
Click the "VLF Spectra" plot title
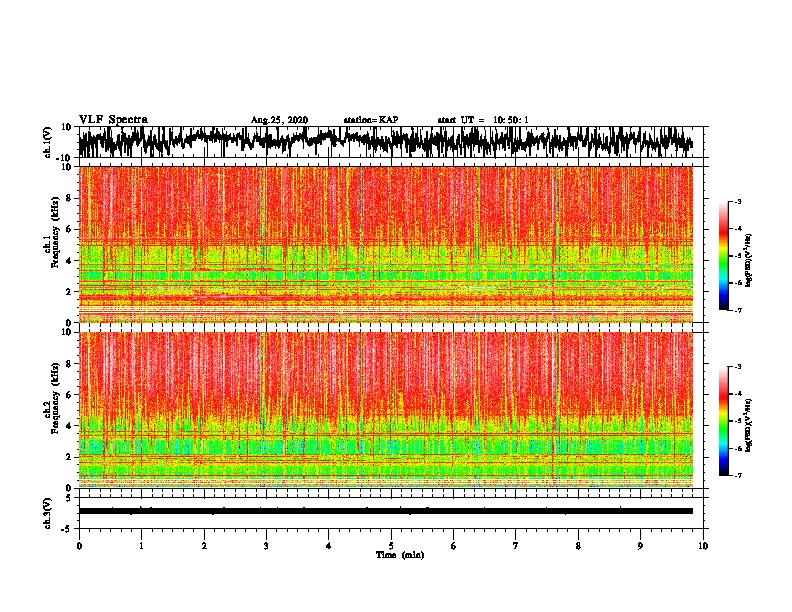tap(113, 119)
